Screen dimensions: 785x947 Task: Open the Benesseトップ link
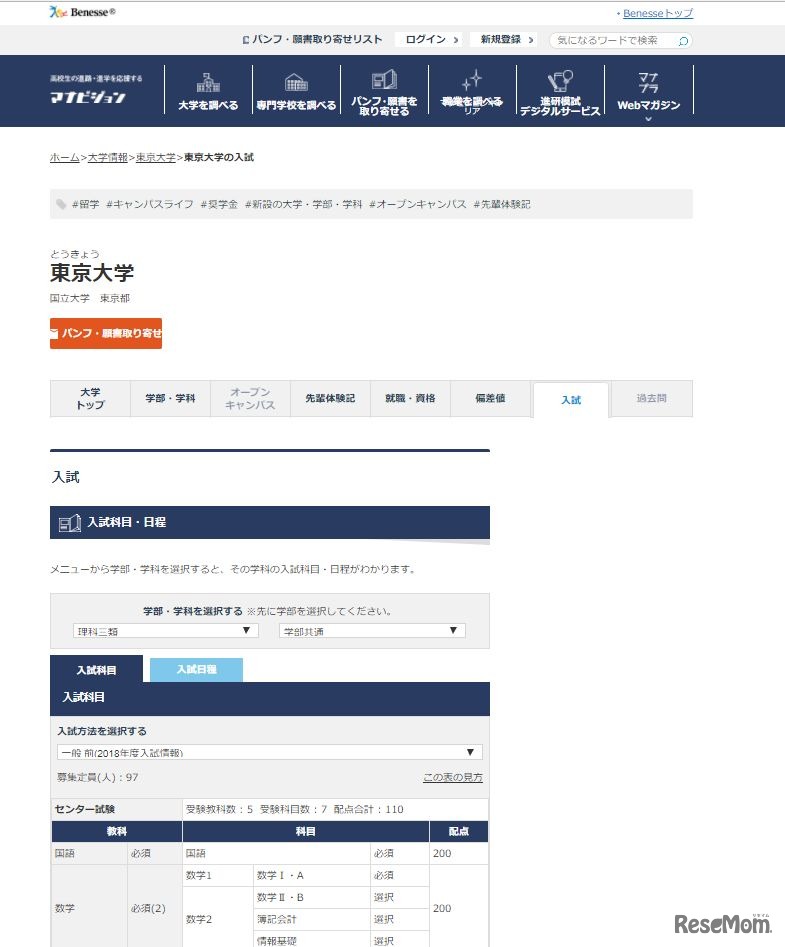pyautogui.click(x=658, y=13)
